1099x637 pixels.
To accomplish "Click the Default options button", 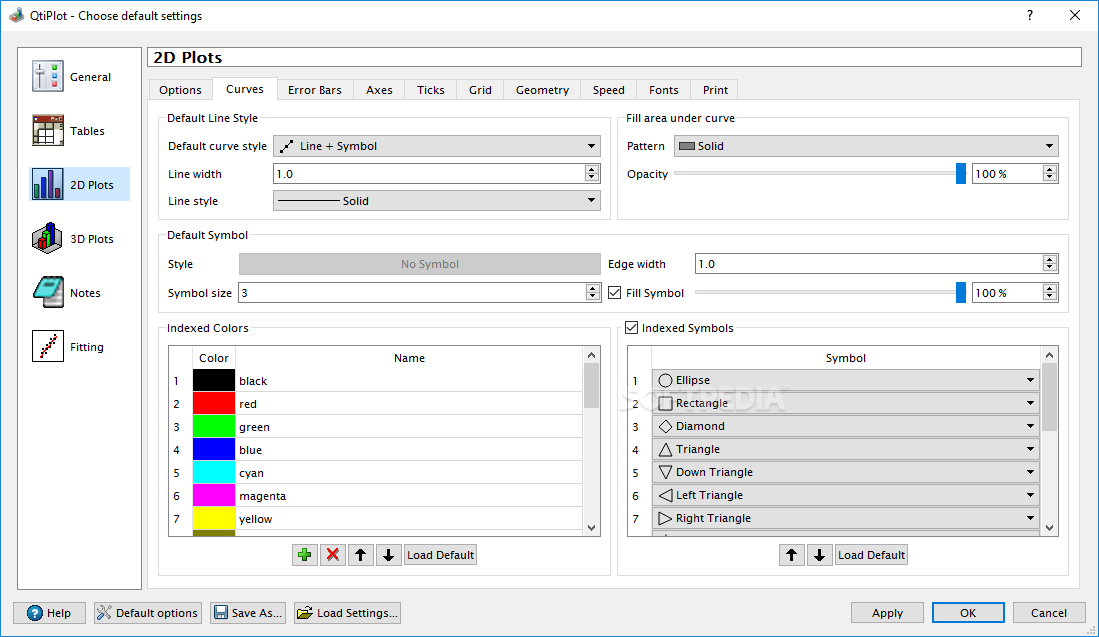I will 148,612.
